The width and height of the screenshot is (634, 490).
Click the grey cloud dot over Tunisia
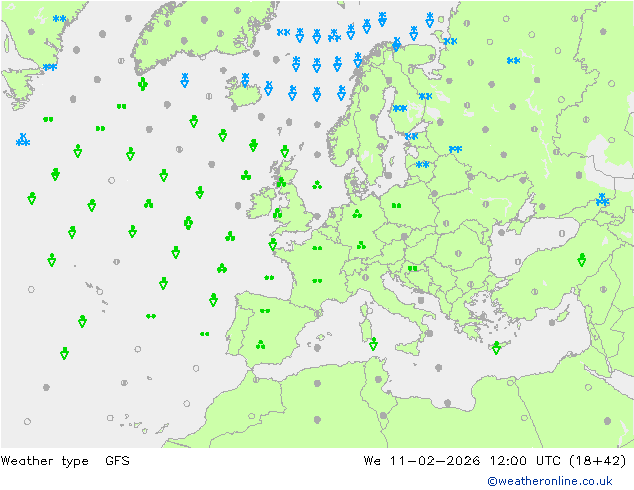click(x=378, y=379)
